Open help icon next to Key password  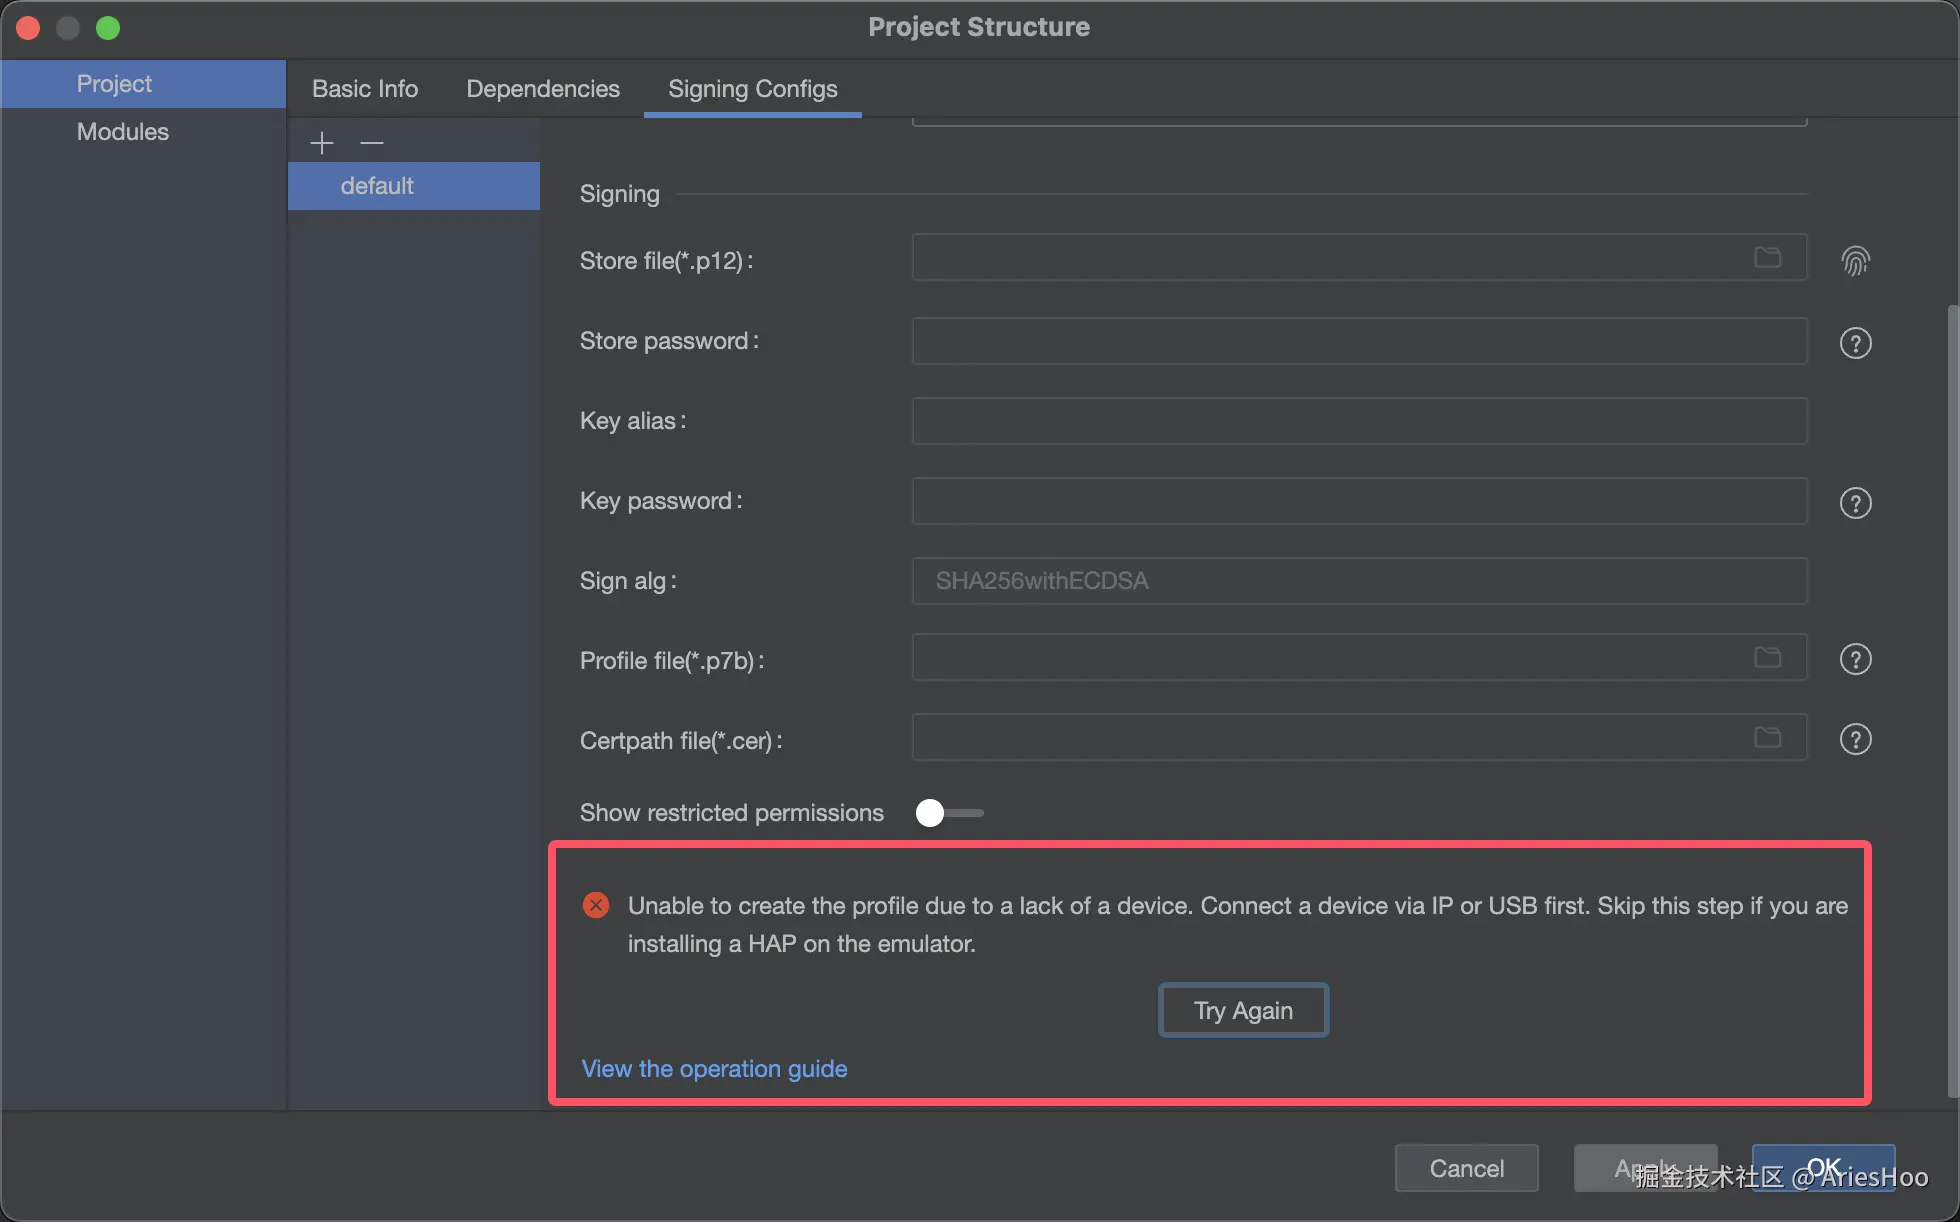[x=1855, y=503]
